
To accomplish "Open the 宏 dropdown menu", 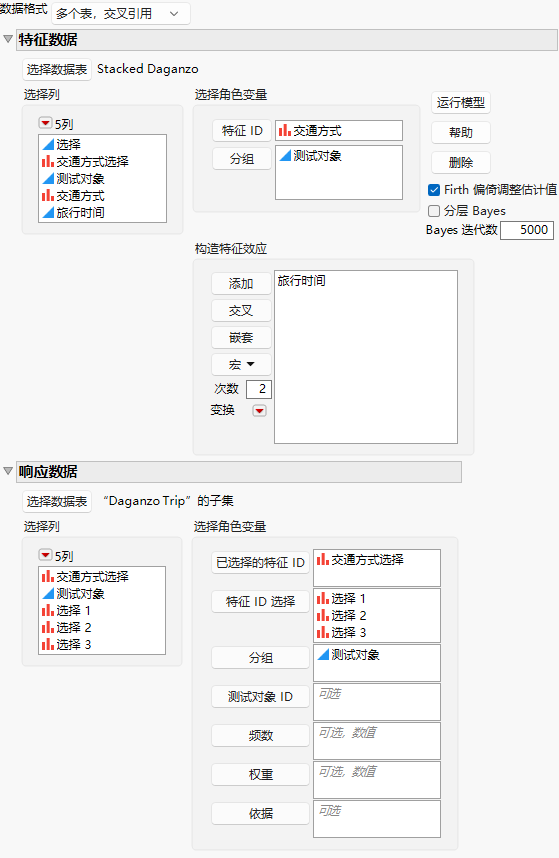I will point(241,364).
